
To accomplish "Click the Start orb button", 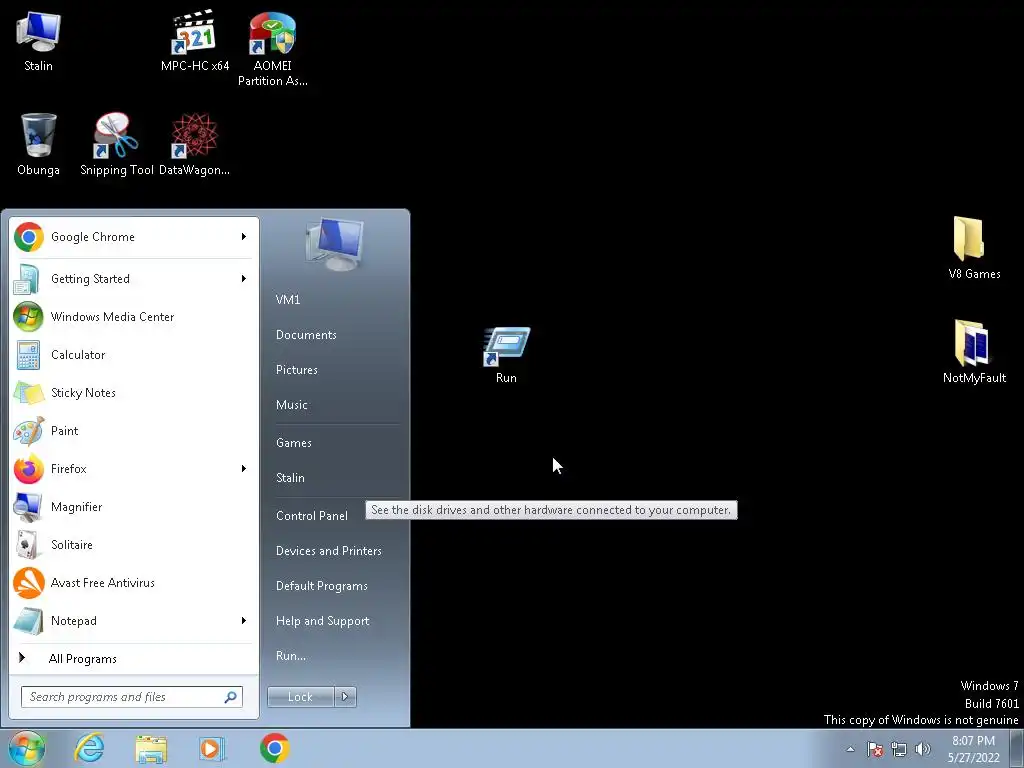I will click(26, 748).
